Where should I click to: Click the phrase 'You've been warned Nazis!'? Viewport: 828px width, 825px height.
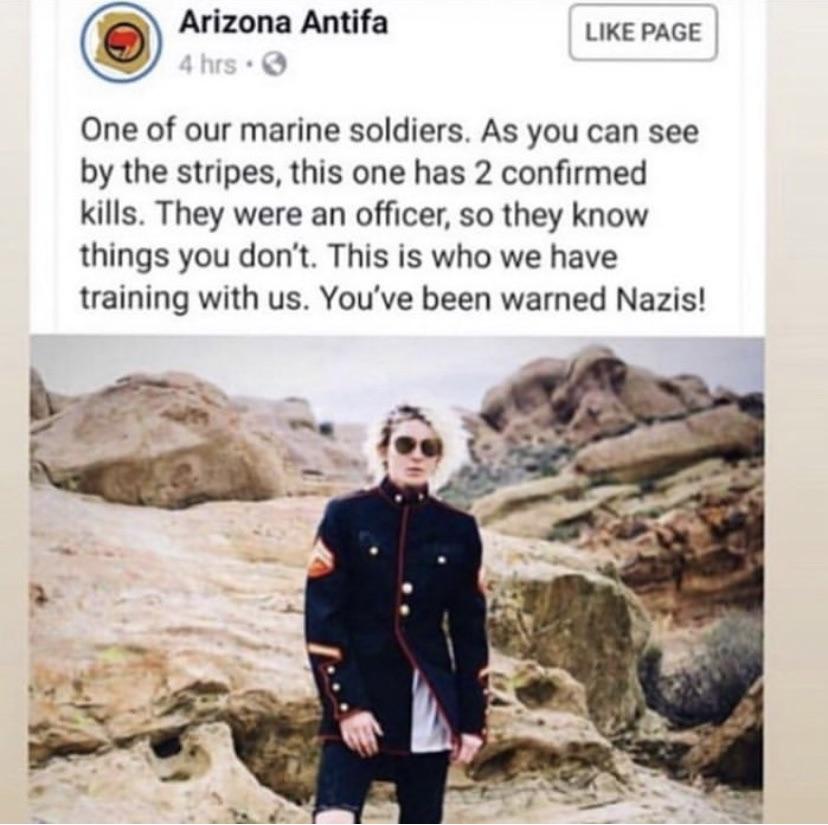[512, 300]
